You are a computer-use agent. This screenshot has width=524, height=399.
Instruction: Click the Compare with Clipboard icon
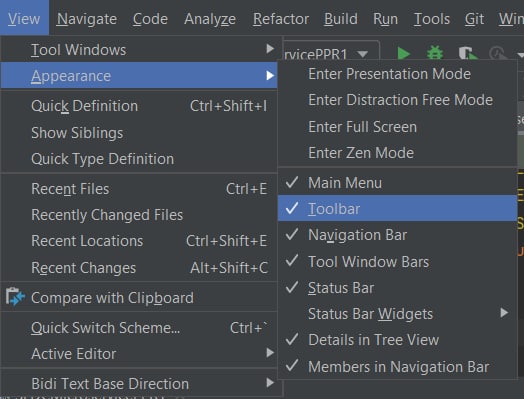point(15,297)
